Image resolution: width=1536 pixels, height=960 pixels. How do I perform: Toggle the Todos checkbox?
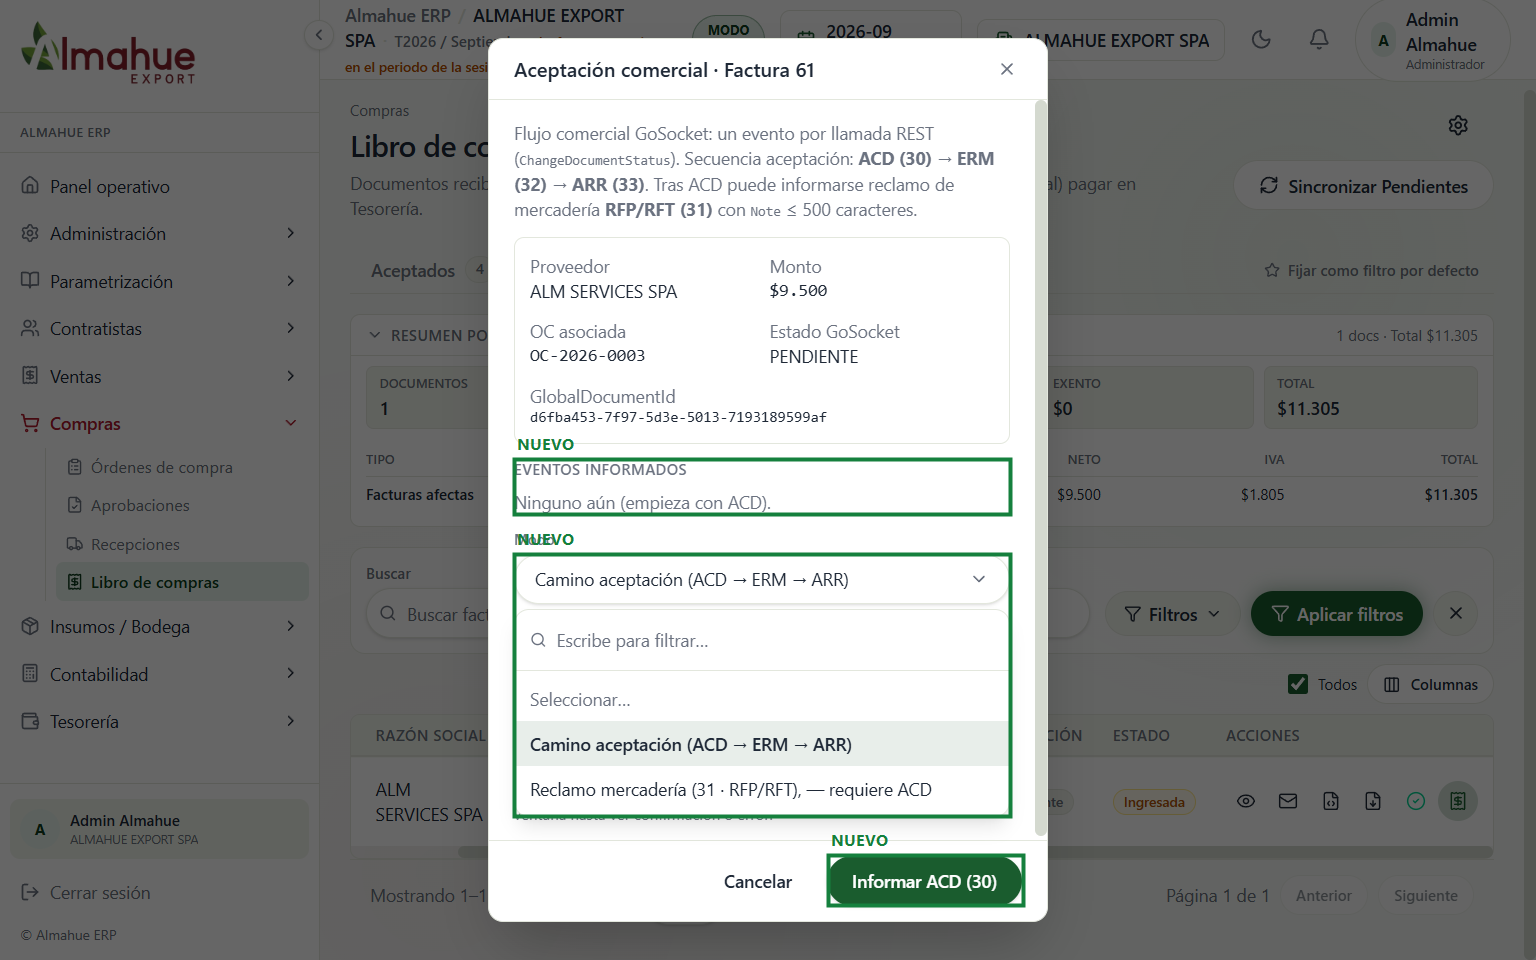[1298, 684]
